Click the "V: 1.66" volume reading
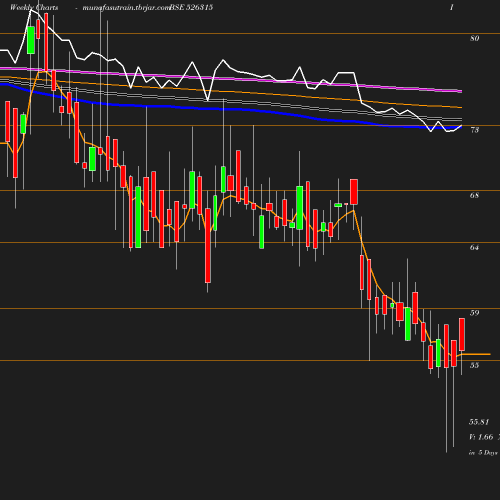 point(481,437)
